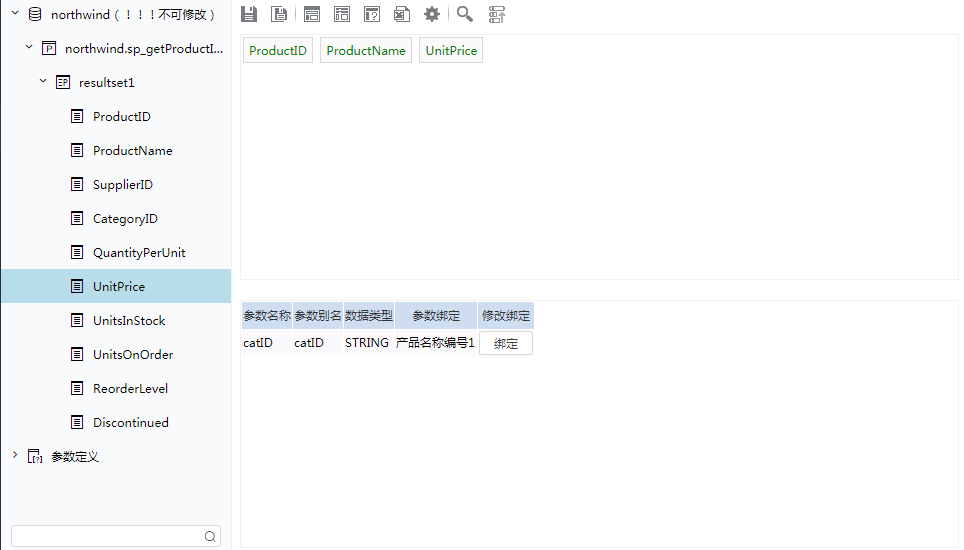Click the 产品名称编号1 binding cell

pyautogui.click(x=435, y=342)
